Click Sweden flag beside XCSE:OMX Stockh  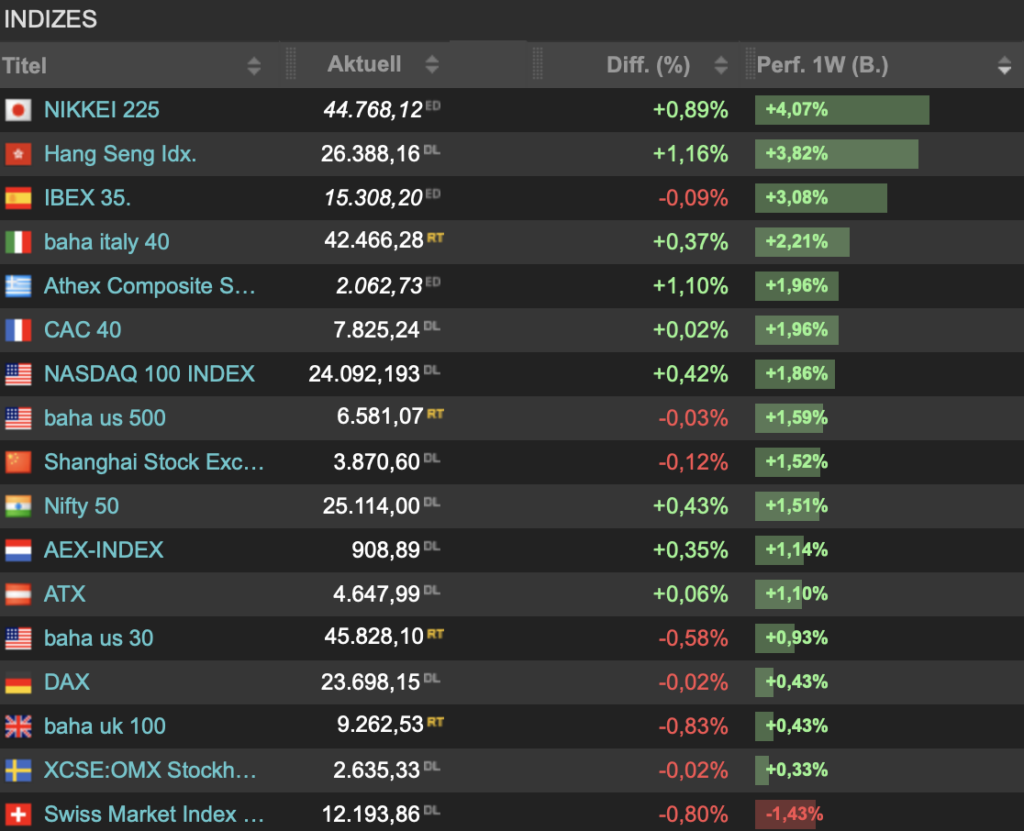tap(18, 770)
